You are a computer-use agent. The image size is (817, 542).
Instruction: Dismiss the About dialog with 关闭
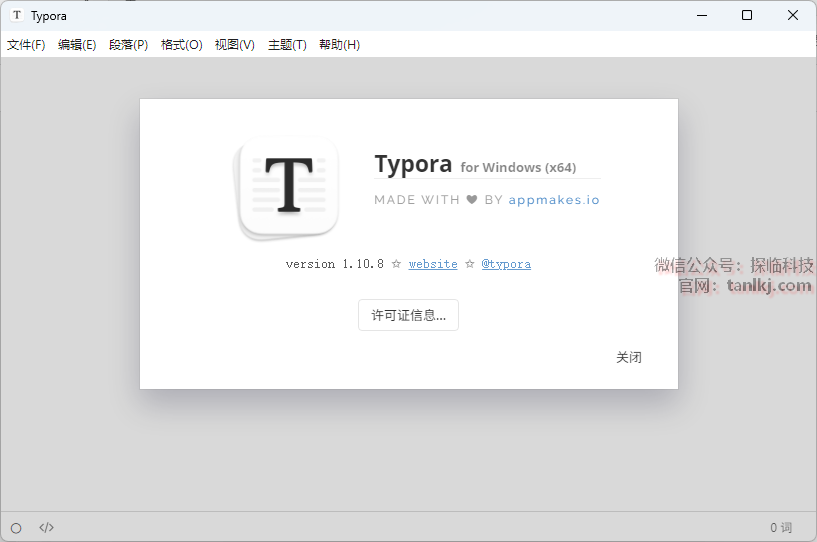tap(628, 357)
